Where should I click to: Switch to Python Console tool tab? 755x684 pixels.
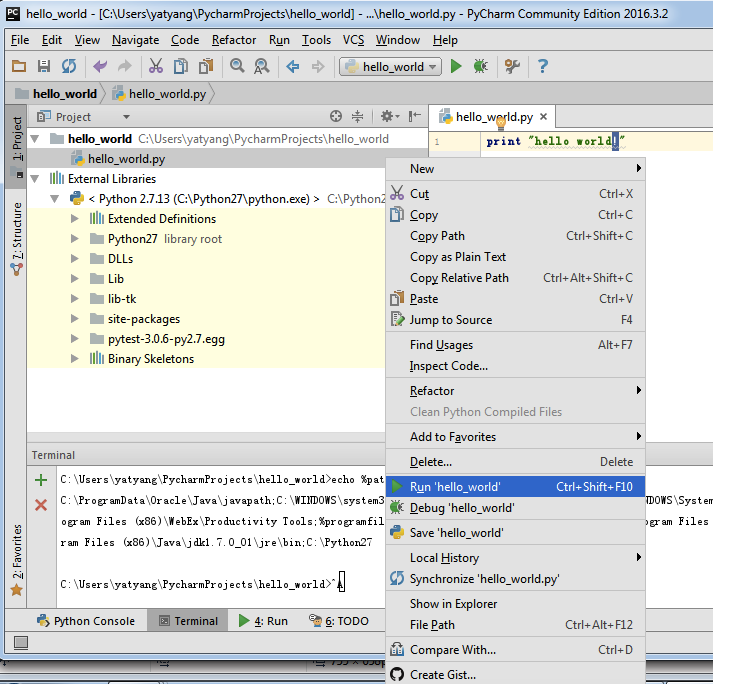(x=86, y=621)
